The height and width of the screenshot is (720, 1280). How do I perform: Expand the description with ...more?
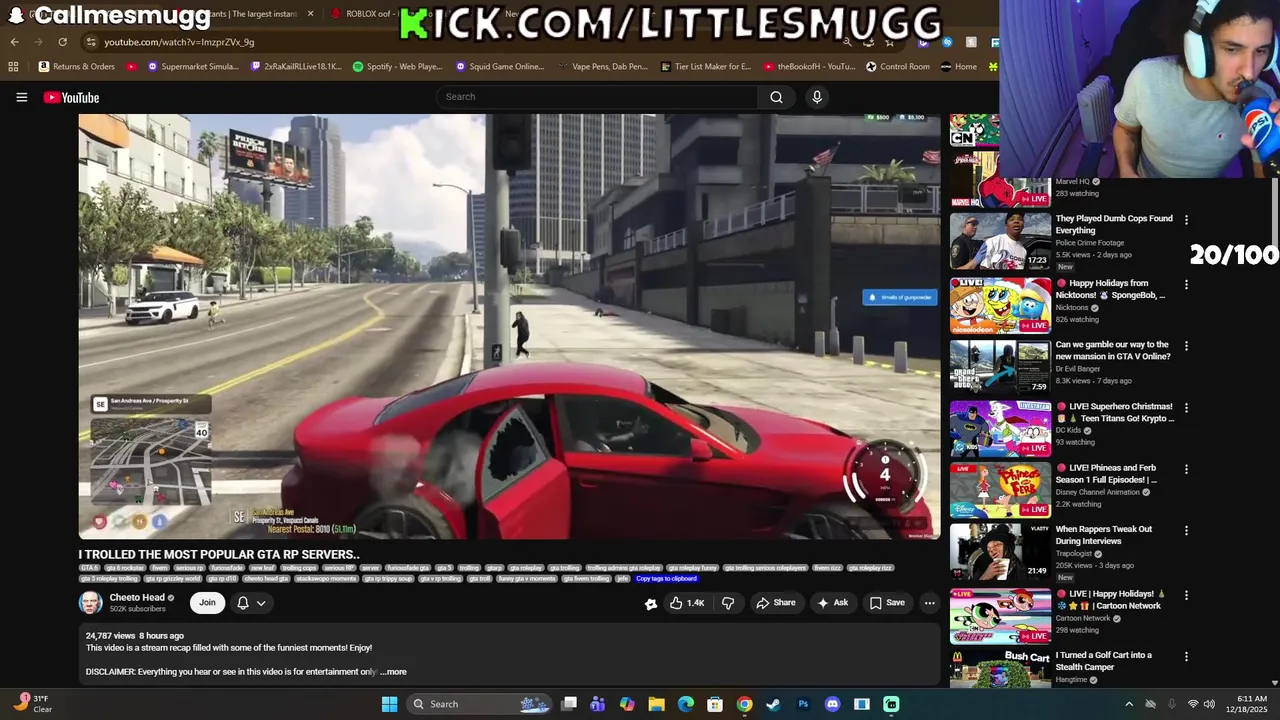coord(394,672)
